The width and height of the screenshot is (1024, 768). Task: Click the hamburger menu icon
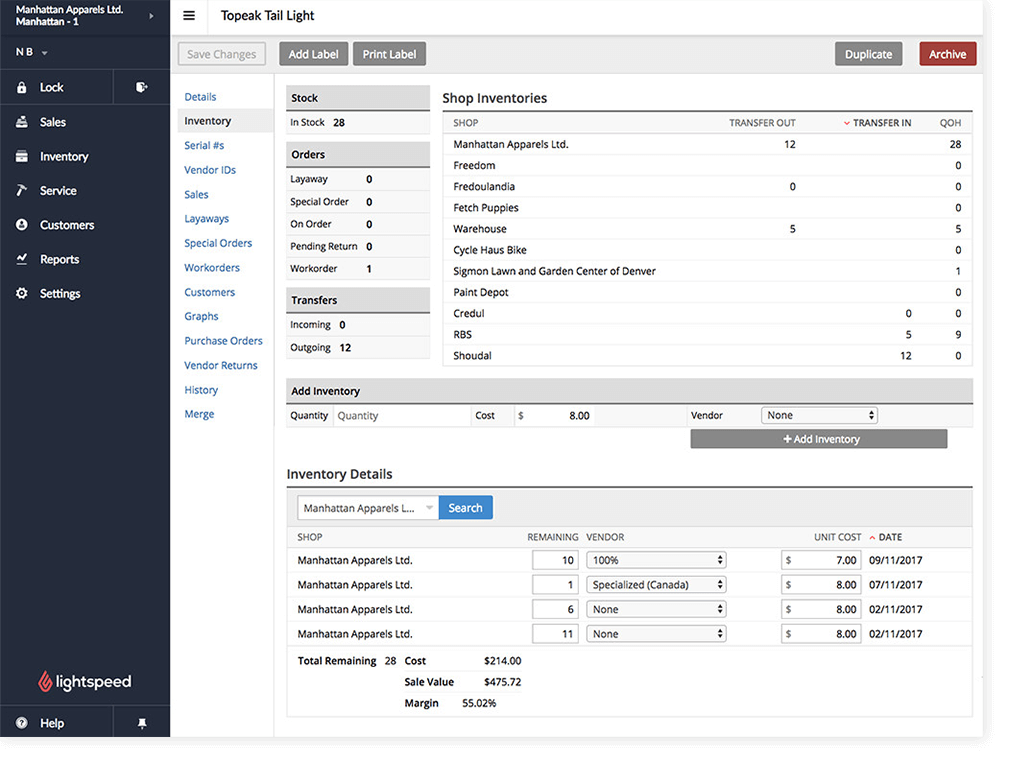[189, 16]
